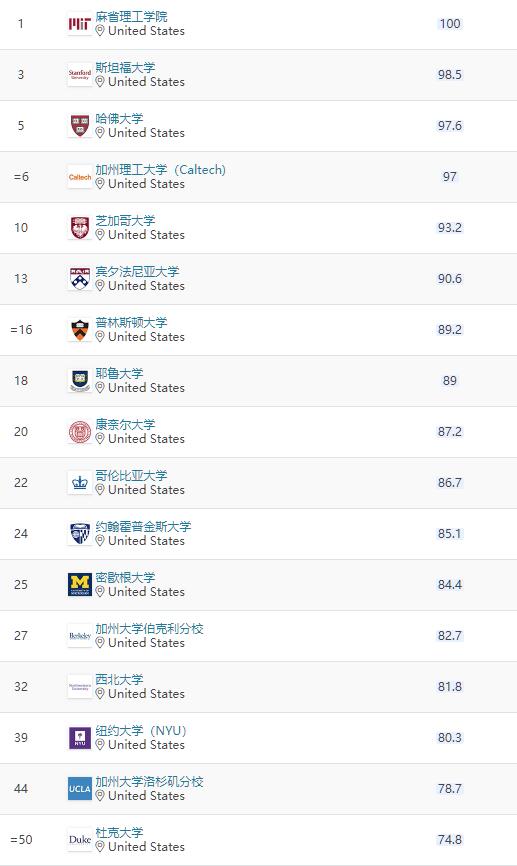
Task: Click the Yale crest logo
Action: 80,381
